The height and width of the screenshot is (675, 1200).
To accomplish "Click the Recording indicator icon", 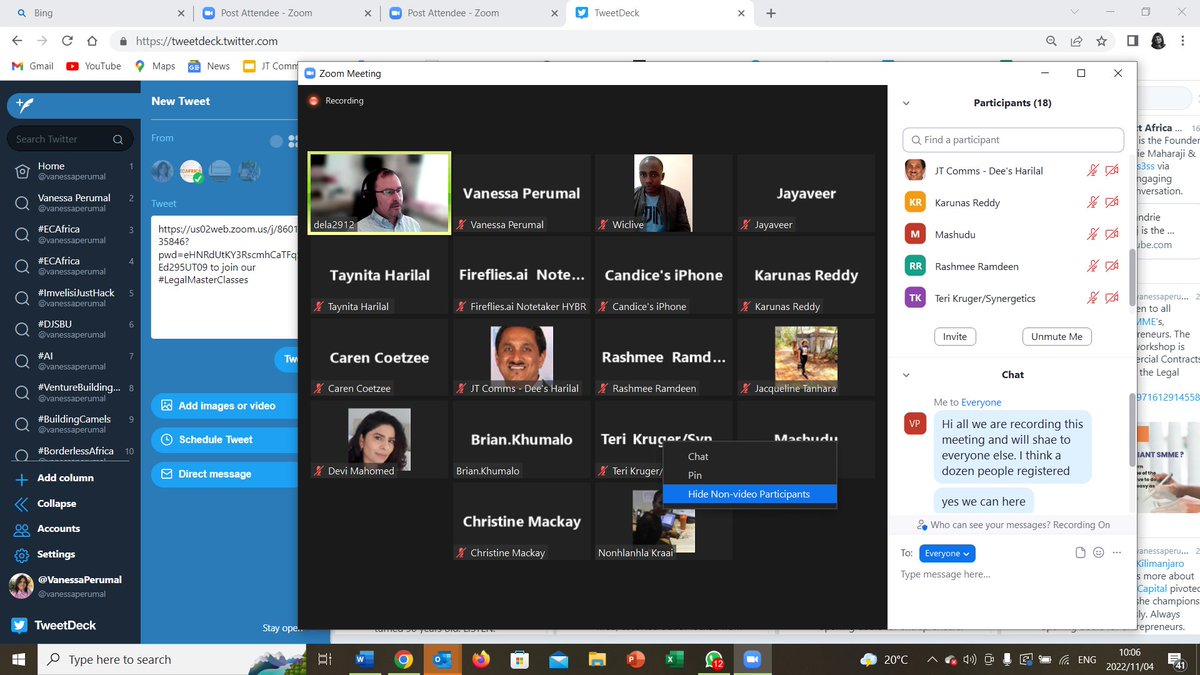I will coord(313,101).
